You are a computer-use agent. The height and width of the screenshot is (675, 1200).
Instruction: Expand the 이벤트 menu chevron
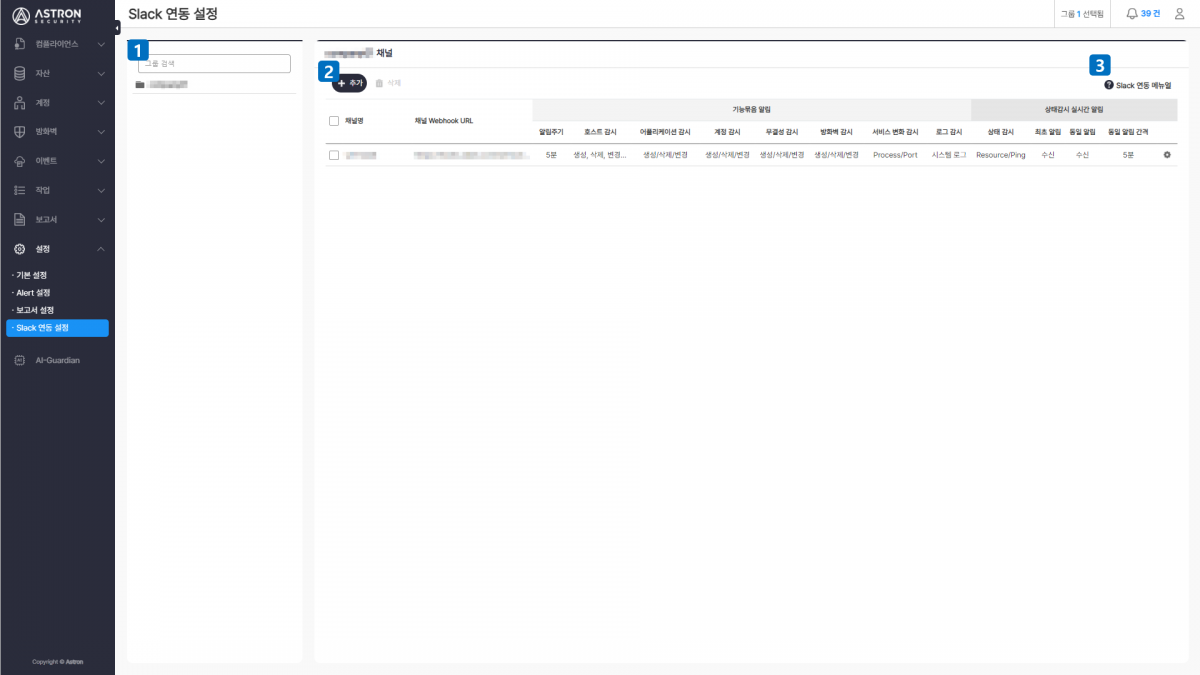coord(101,161)
